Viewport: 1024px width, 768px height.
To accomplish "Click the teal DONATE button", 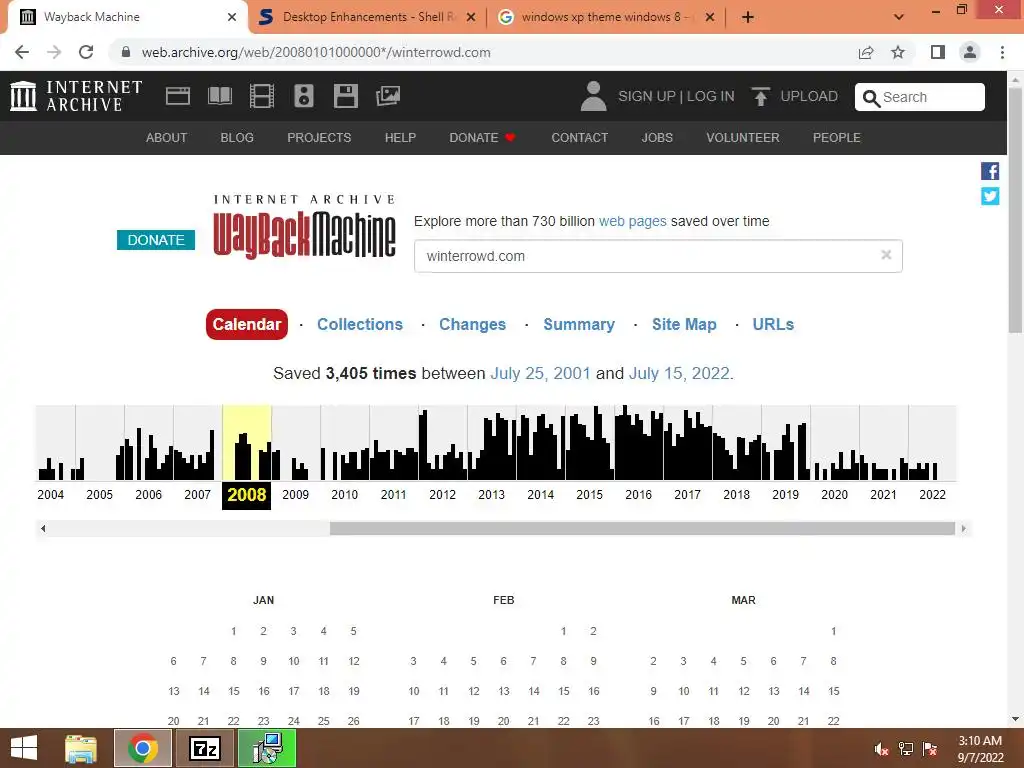I will [155, 240].
